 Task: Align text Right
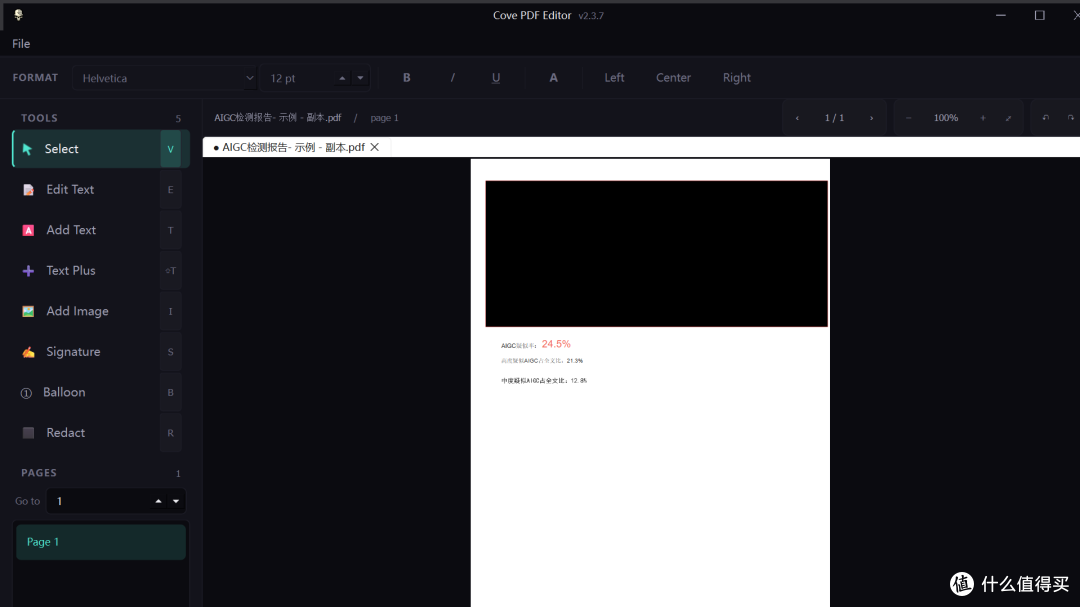coord(736,78)
